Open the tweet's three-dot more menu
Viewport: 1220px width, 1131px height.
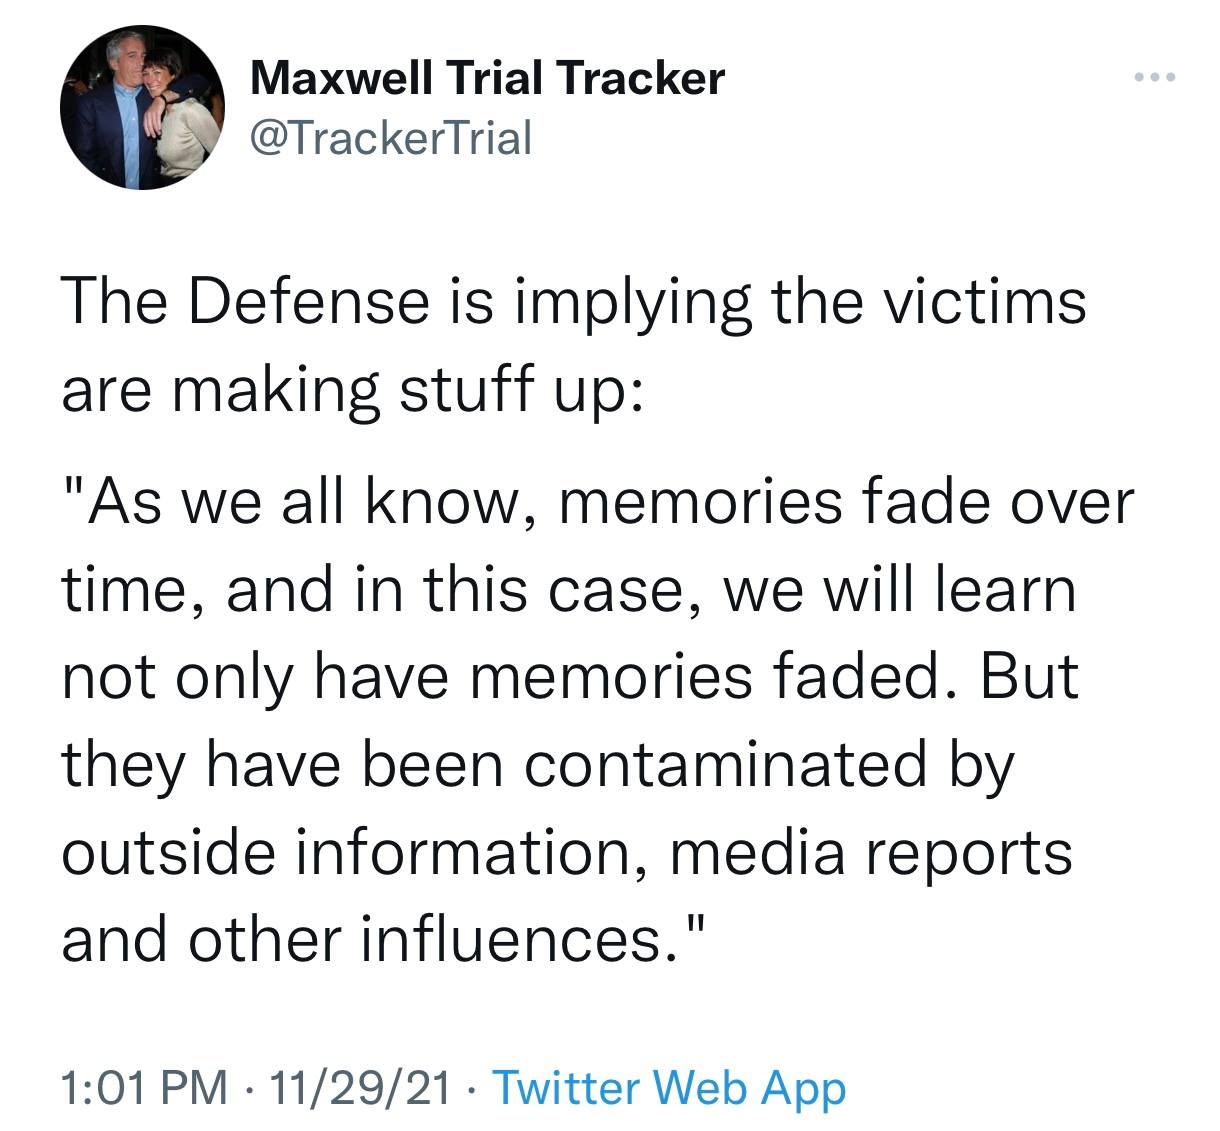[1157, 78]
